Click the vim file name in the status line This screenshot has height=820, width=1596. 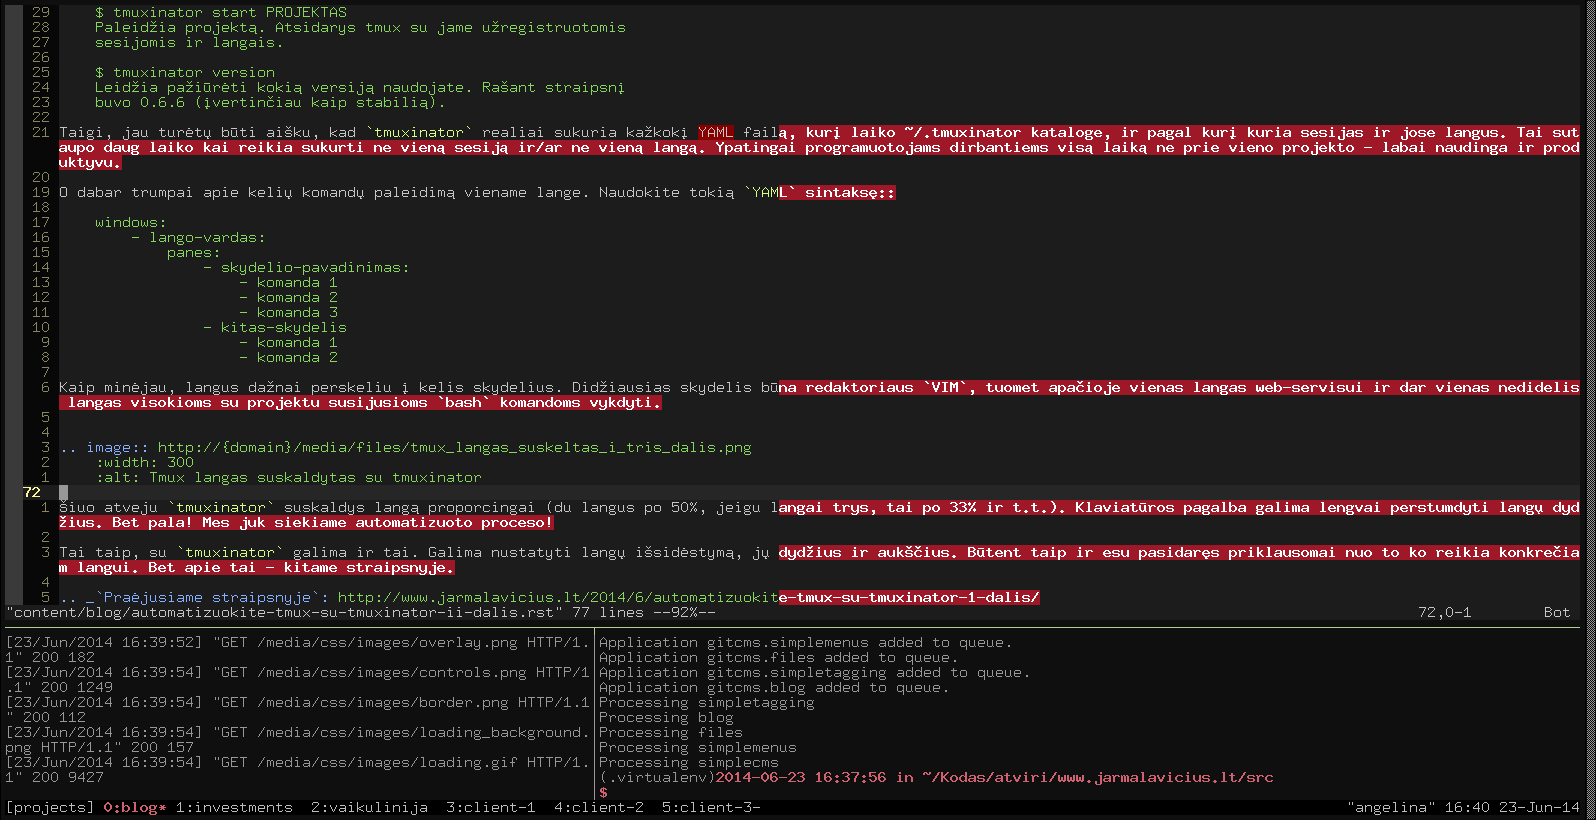tap(284, 612)
